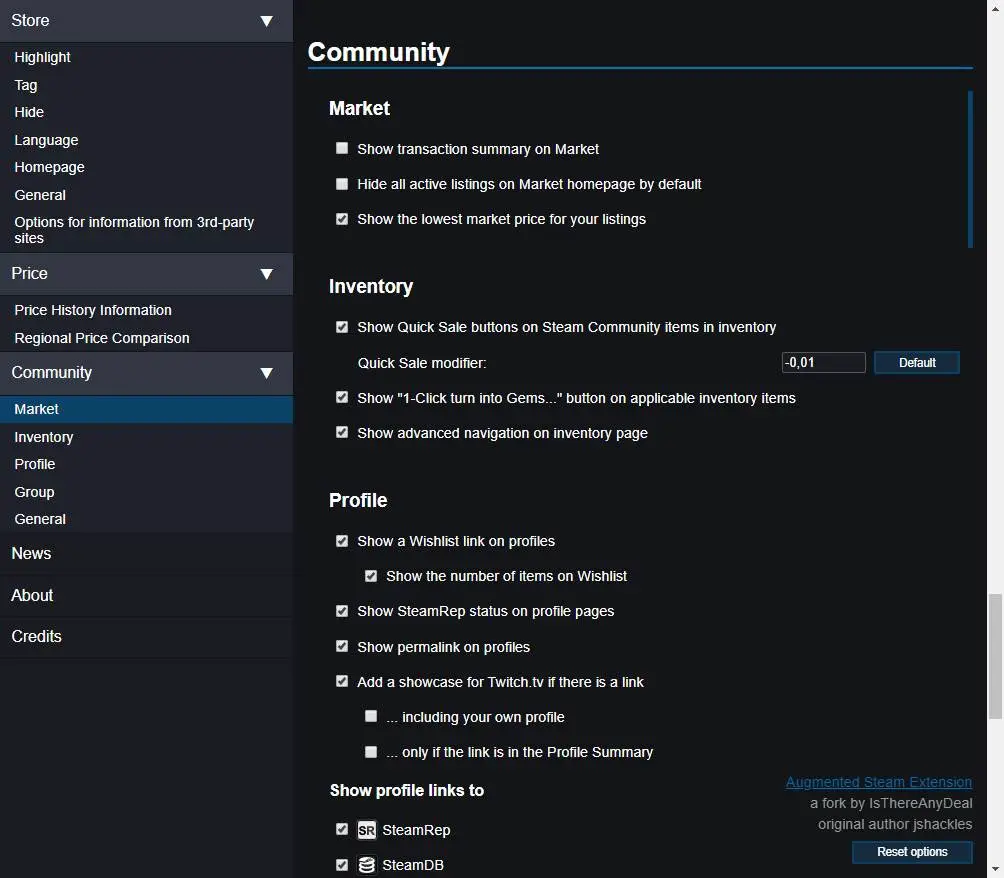Enable Show transaction summary on Market
This screenshot has height=878, width=1004.
coord(342,149)
